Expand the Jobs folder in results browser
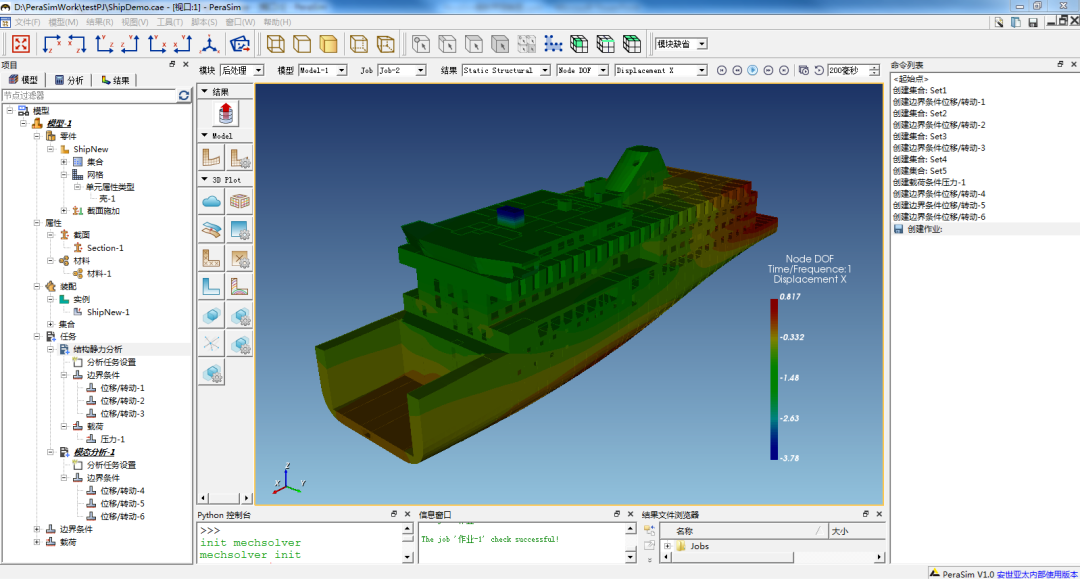1080x587 pixels. [667, 546]
